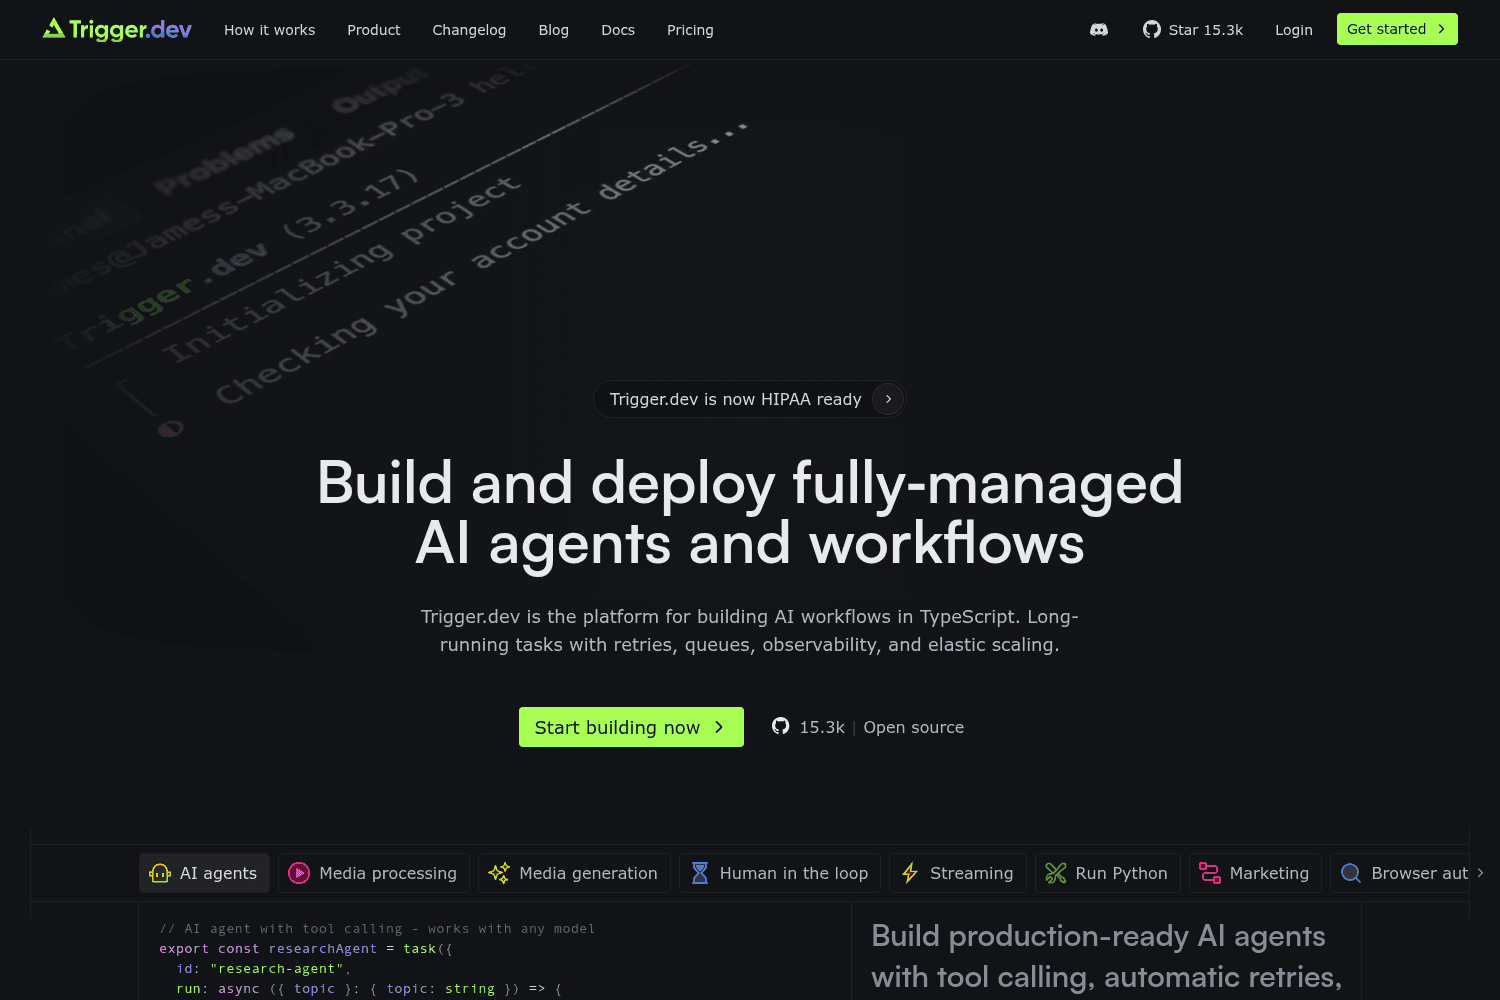
Task: Click Star 15.3k text link
Action: 1205,30
